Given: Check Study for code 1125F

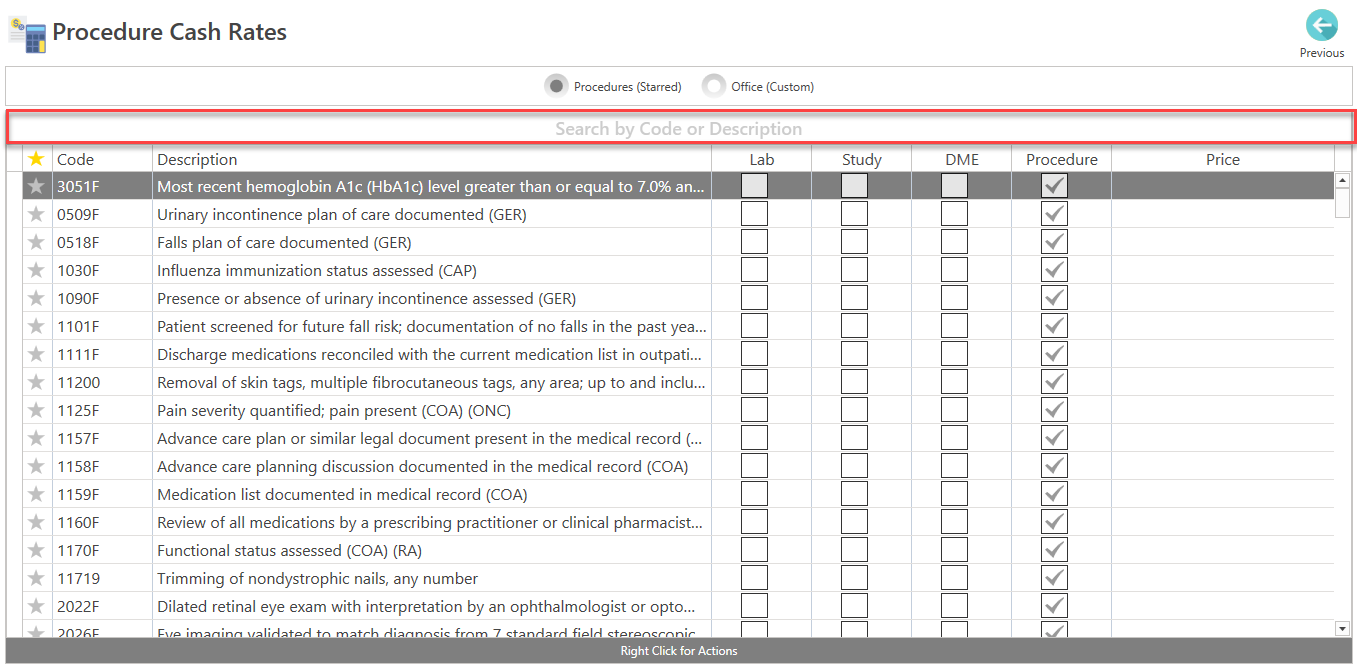Looking at the screenshot, I should (854, 410).
